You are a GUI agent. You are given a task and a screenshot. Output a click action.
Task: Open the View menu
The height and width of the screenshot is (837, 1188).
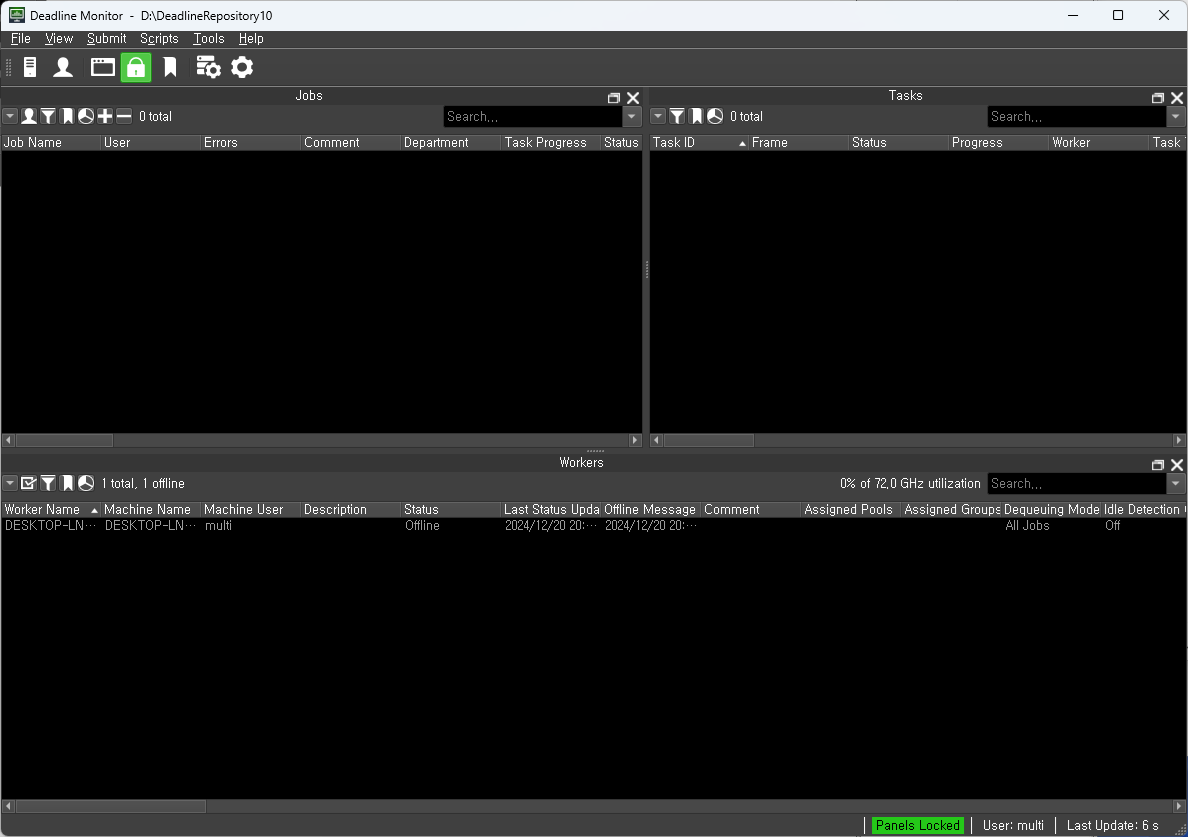[x=59, y=39]
